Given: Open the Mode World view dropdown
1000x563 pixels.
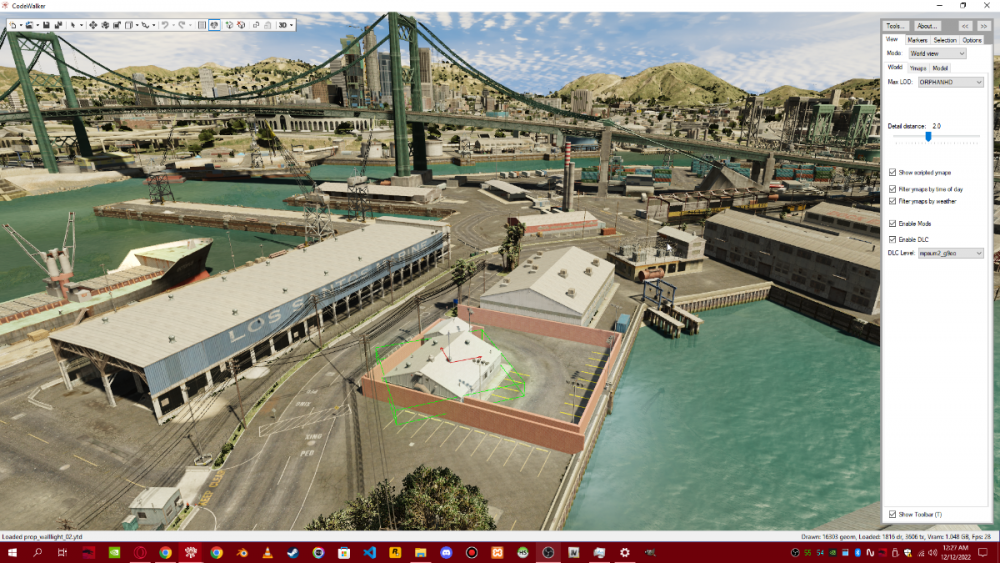Looking at the screenshot, I should click(937, 53).
